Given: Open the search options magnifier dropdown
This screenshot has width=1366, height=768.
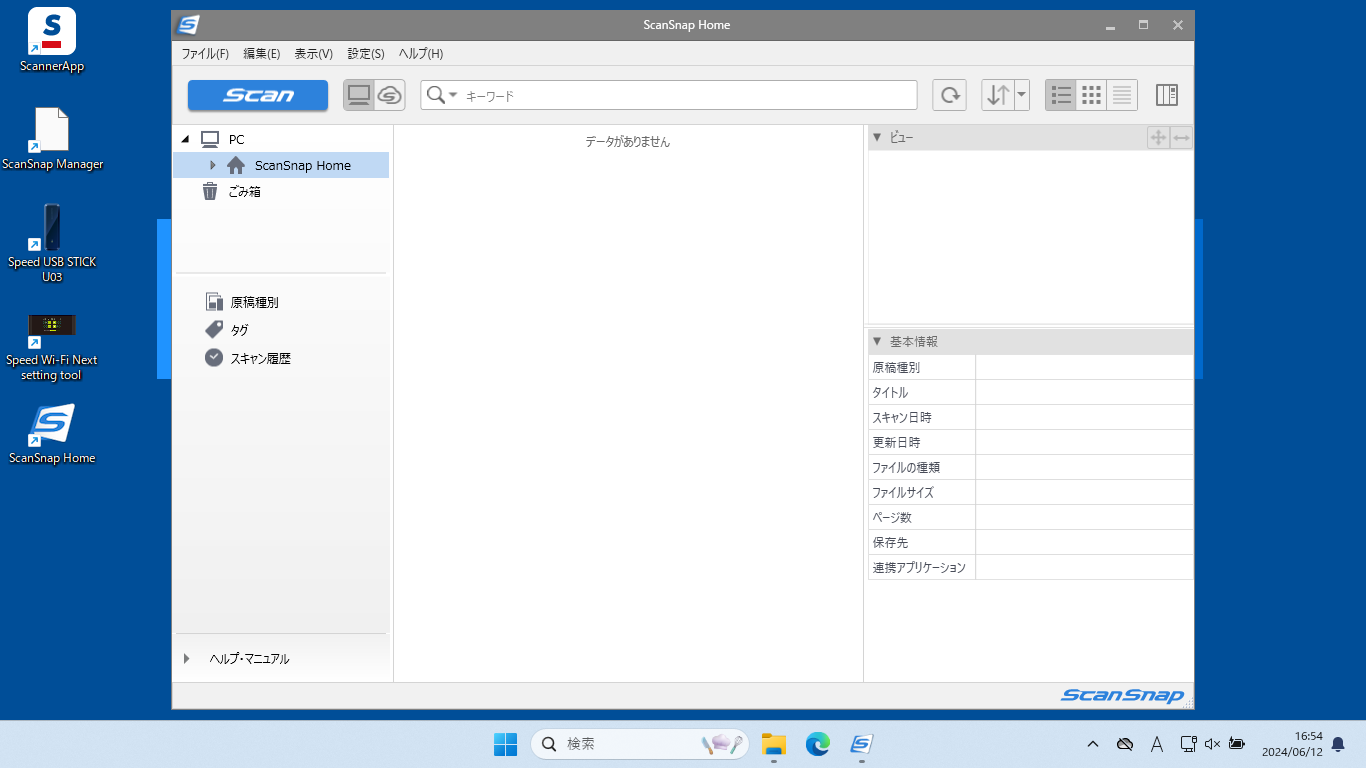Looking at the screenshot, I should 441,95.
